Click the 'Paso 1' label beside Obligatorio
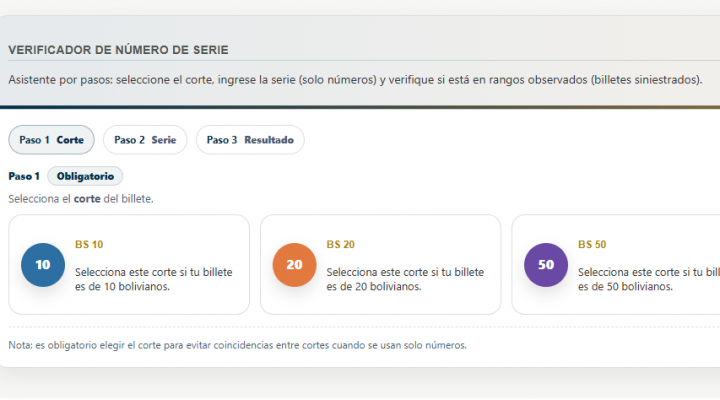720x400 pixels. pyautogui.click(x=23, y=176)
